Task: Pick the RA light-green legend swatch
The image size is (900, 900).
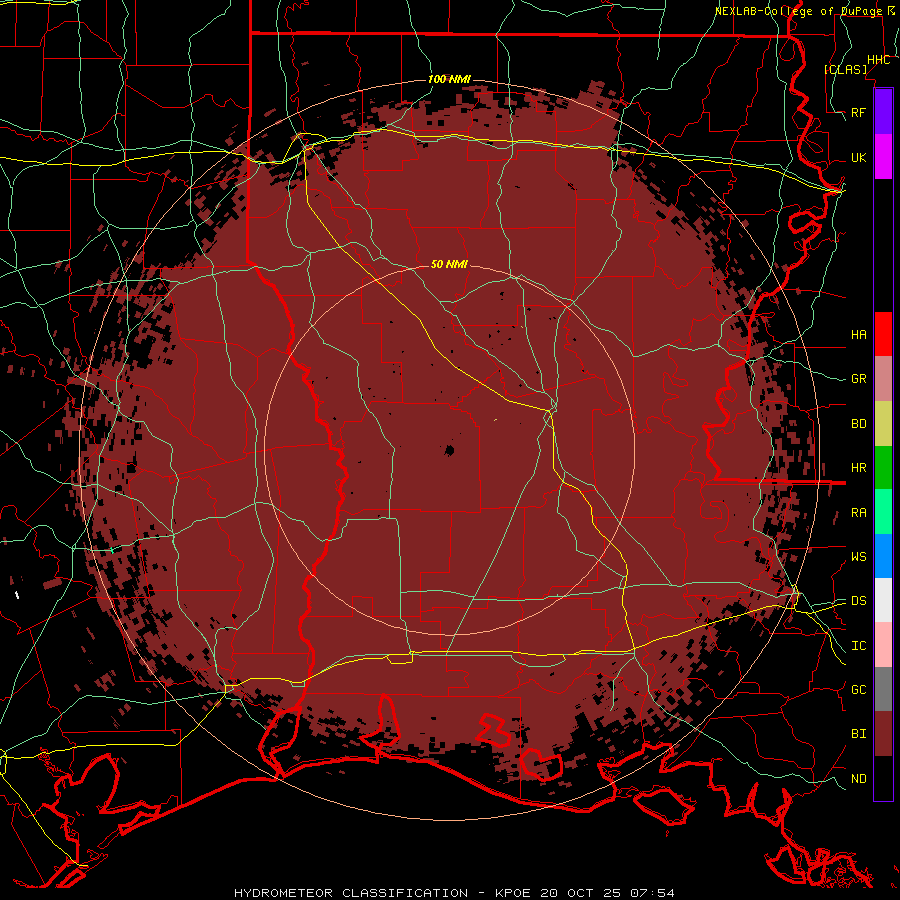Action: pos(883,512)
